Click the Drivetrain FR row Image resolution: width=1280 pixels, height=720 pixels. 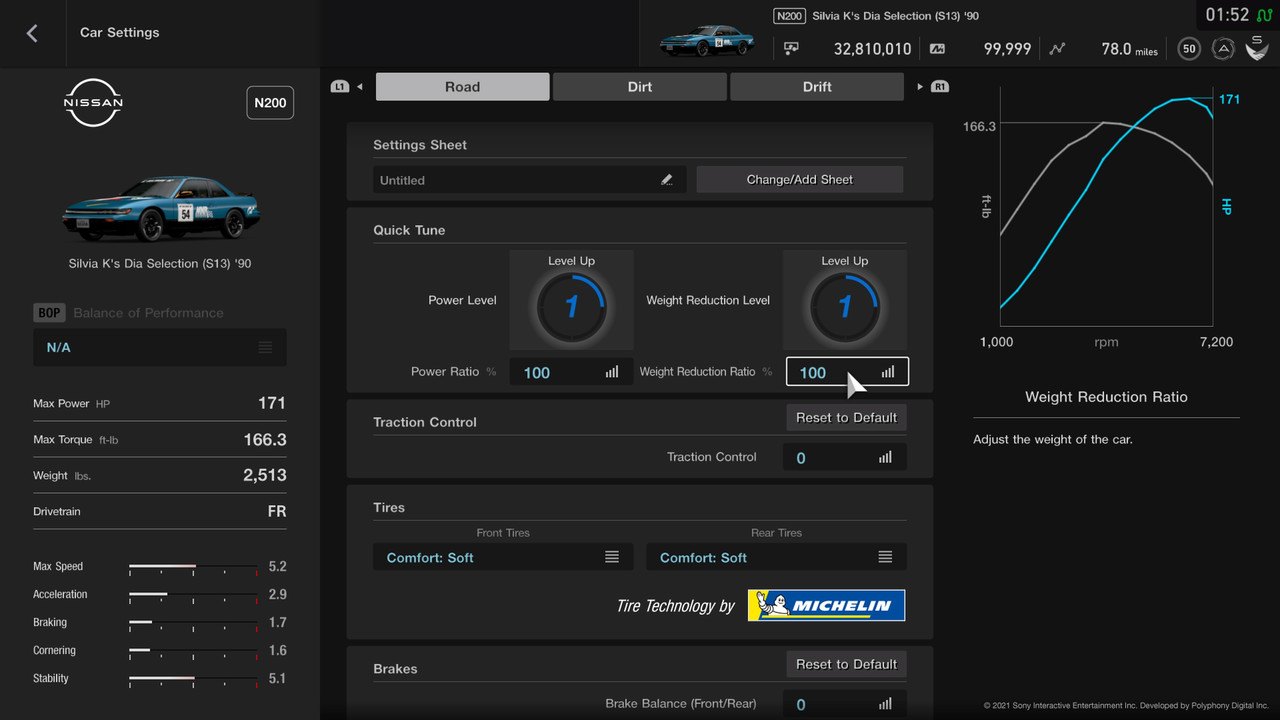click(x=160, y=511)
